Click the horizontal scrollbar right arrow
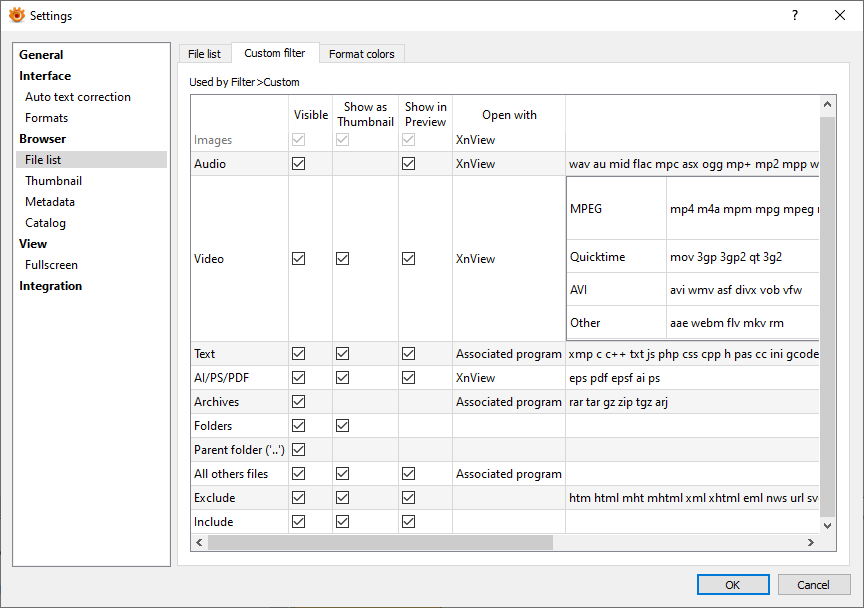The height and width of the screenshot is (608, 864). [810, 542]
